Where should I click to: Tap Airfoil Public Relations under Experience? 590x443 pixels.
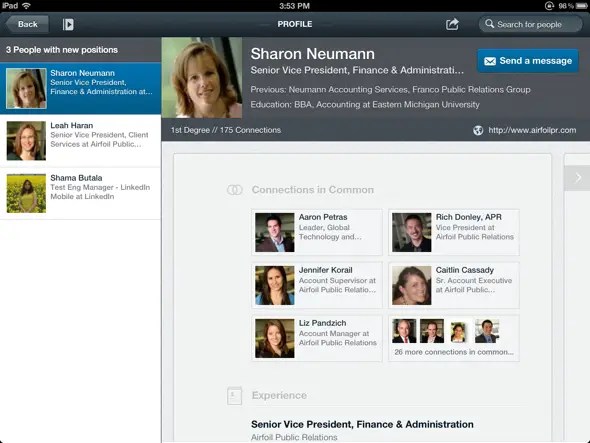(294, 437)
